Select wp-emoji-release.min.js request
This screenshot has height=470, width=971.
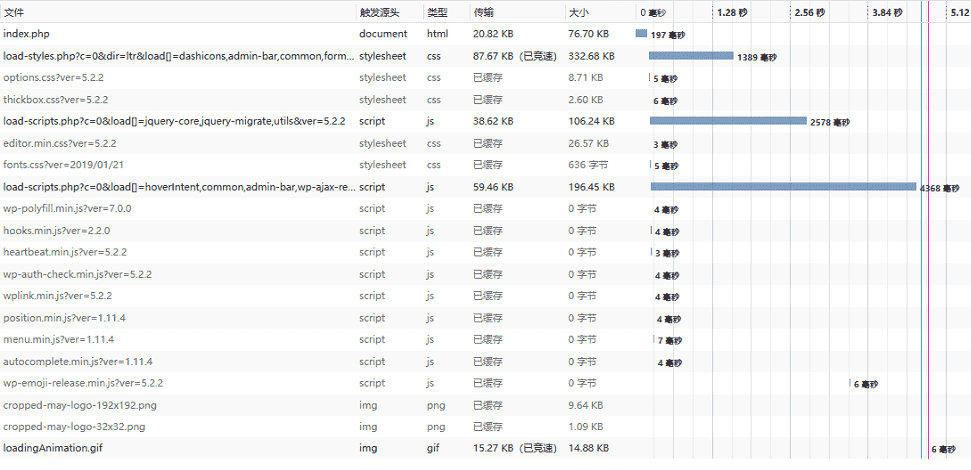pyautogui.click(x=486, y=383)
